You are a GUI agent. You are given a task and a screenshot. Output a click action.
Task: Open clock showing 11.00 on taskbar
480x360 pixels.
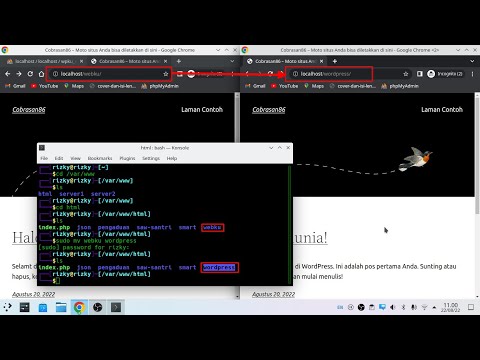(x=450, y=307)
